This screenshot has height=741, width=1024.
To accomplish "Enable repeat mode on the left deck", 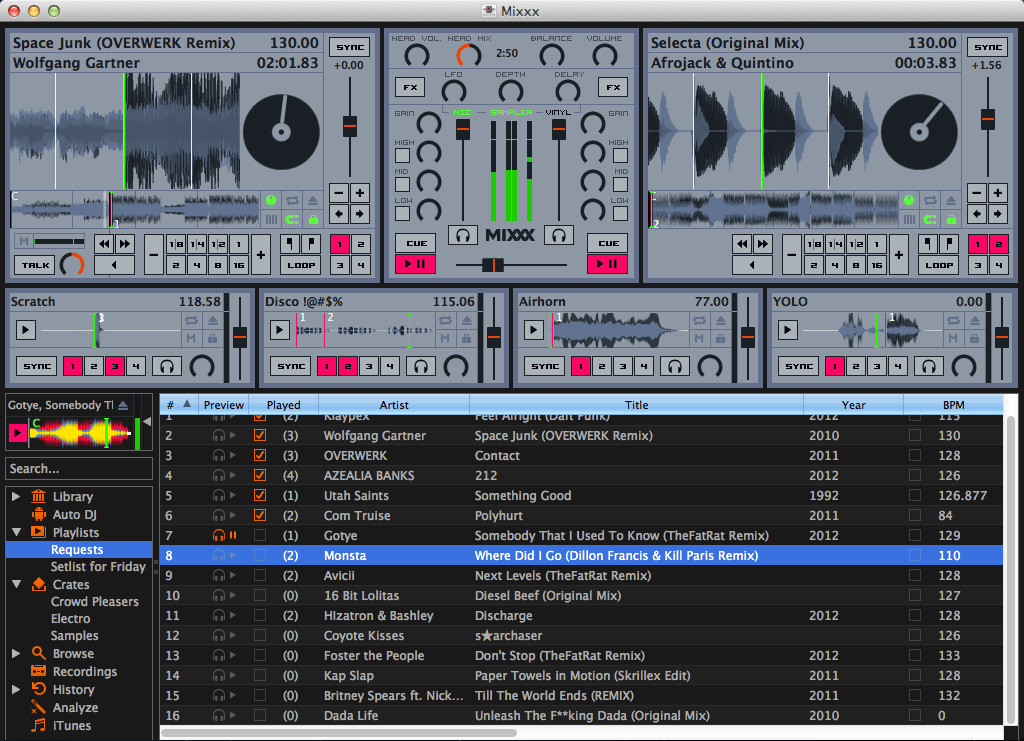I will coord(292,200).
